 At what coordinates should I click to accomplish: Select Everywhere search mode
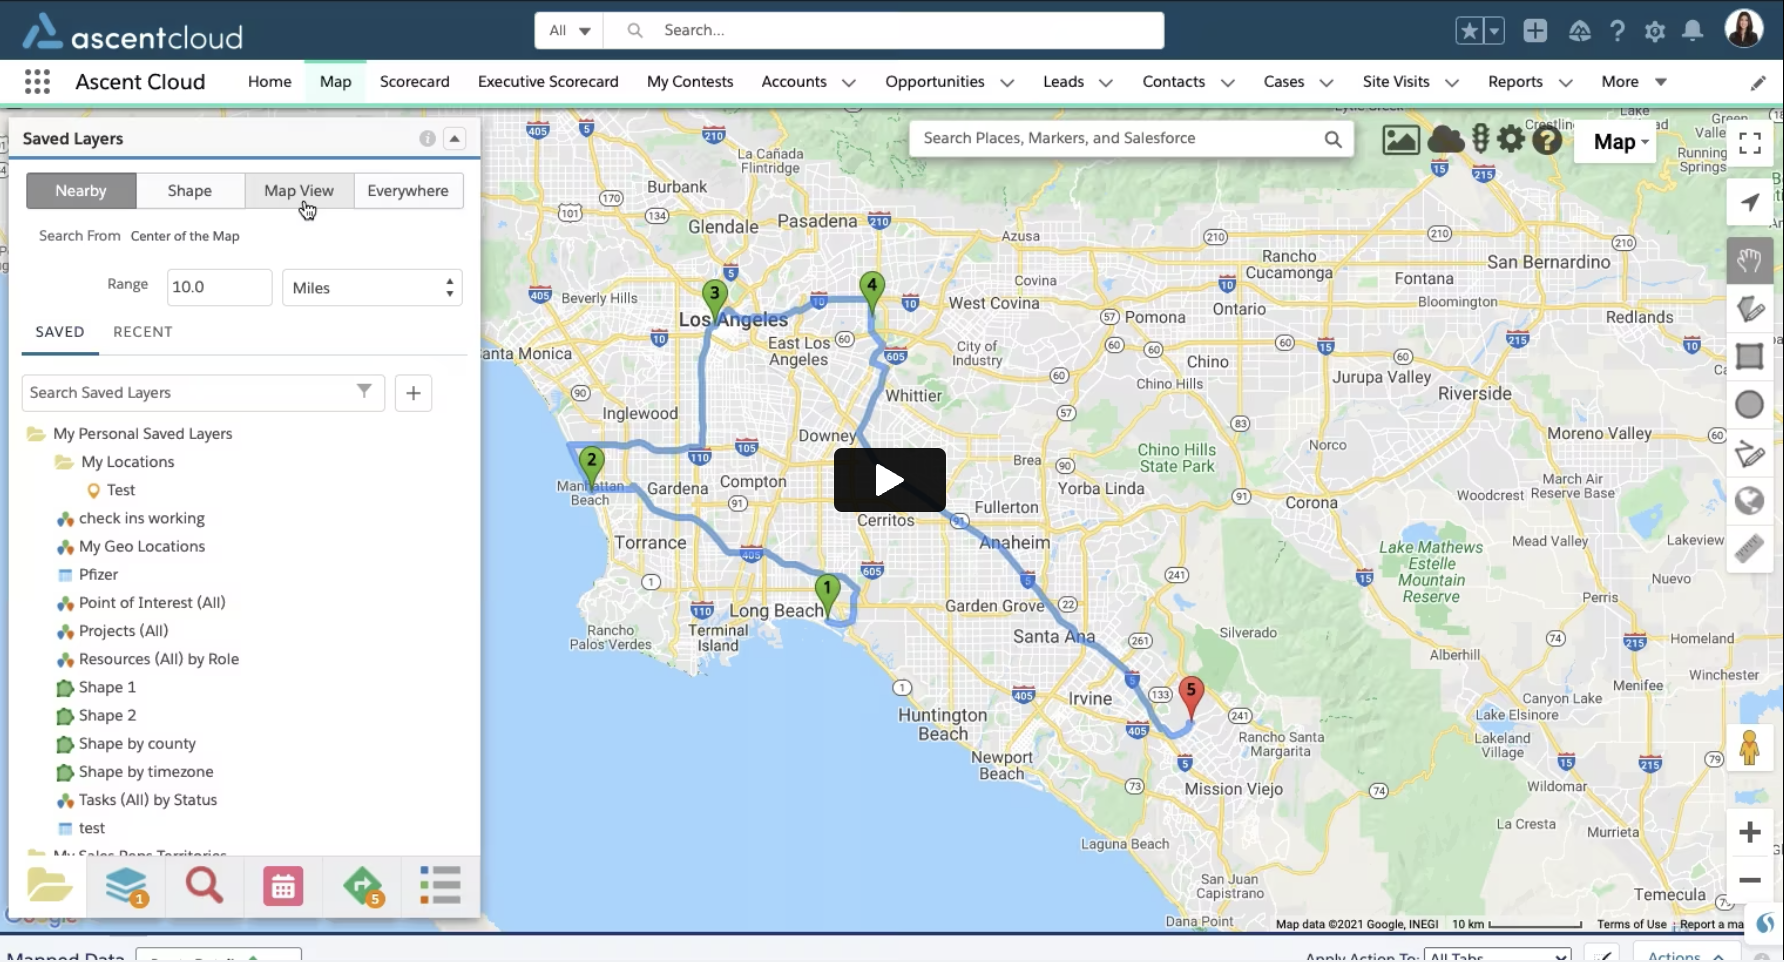tap(408, 191)
